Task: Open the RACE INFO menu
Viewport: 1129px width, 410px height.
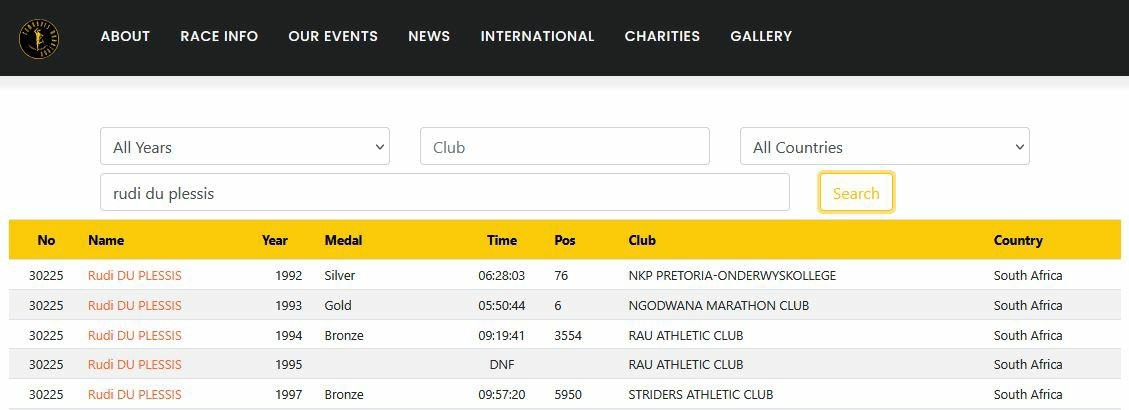Action: 219,36
